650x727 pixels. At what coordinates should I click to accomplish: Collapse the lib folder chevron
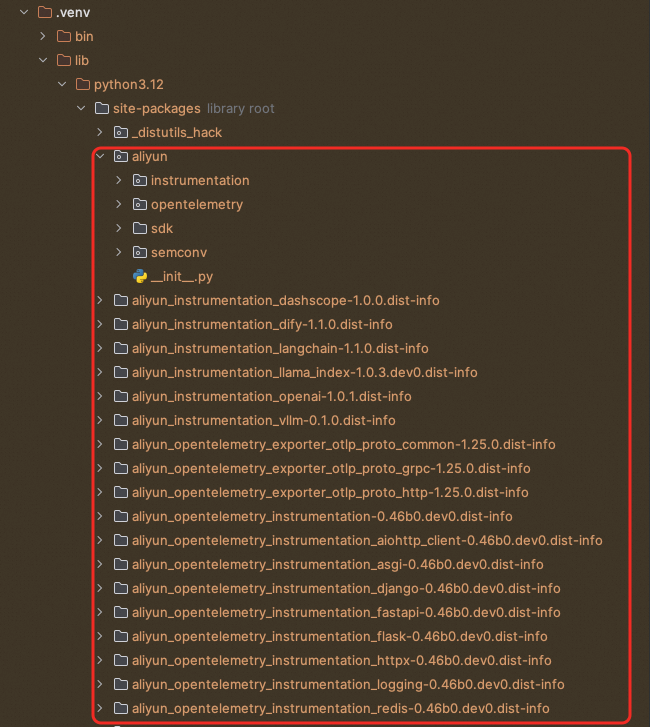pos(43,60)
